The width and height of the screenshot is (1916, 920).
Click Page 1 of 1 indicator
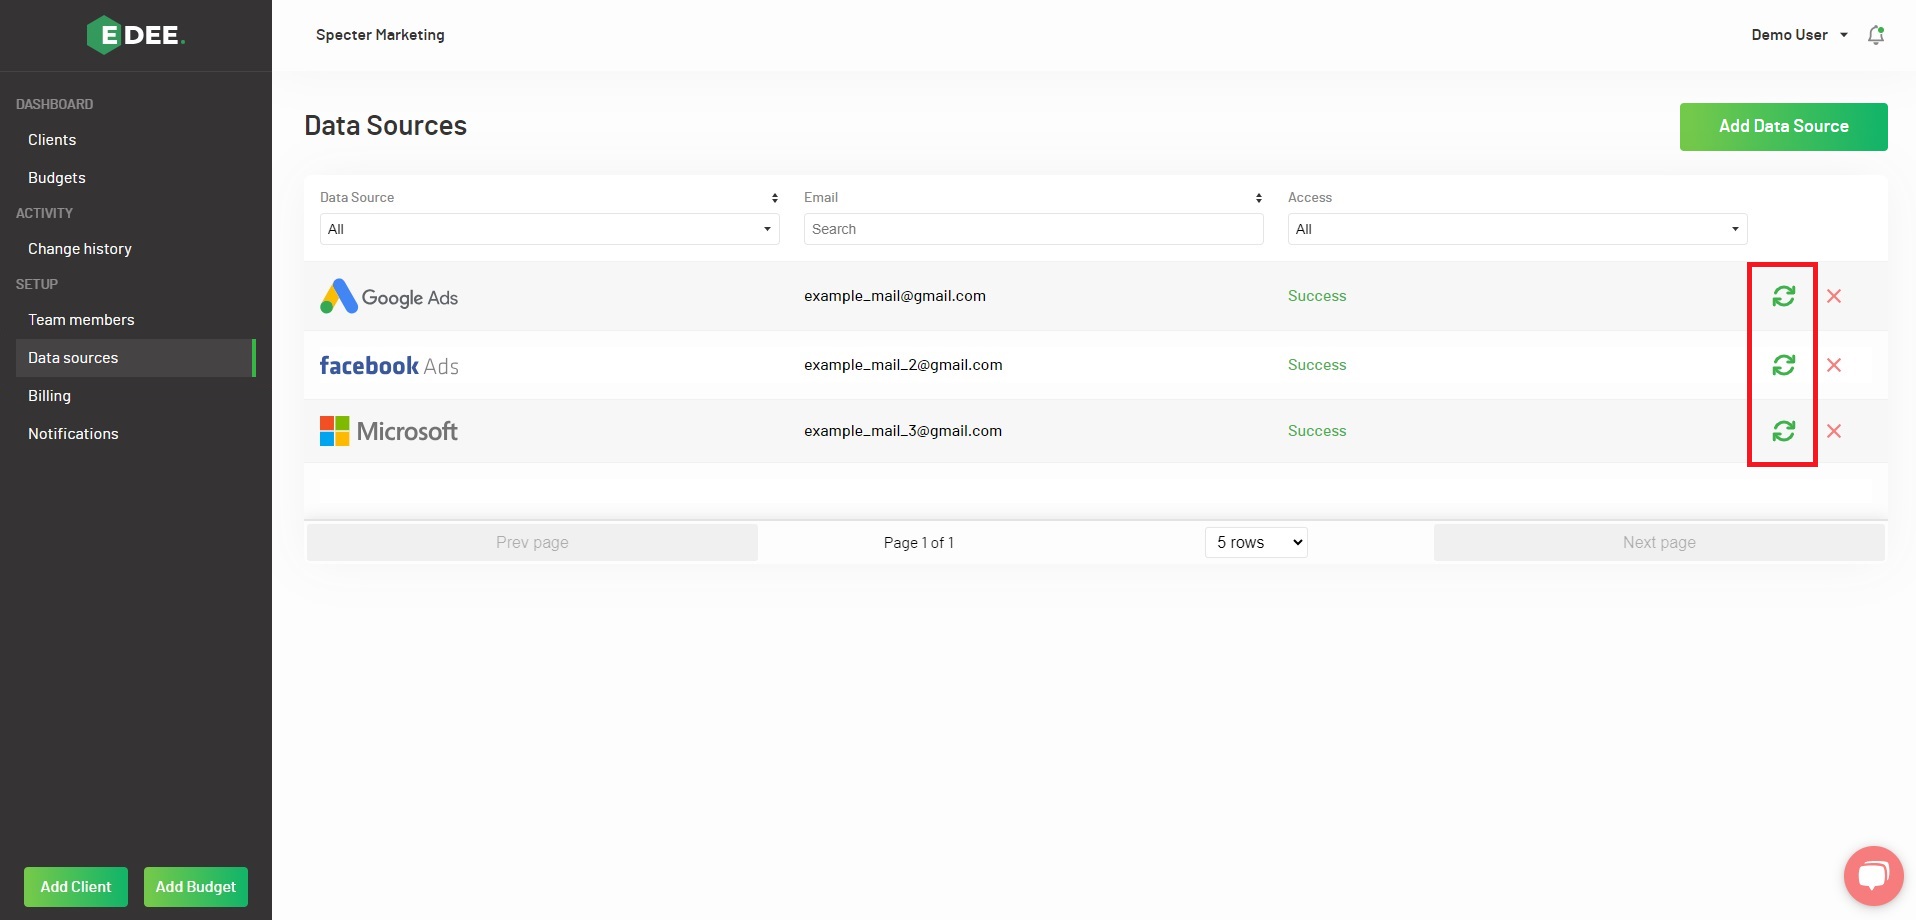[x=918, y=543]
